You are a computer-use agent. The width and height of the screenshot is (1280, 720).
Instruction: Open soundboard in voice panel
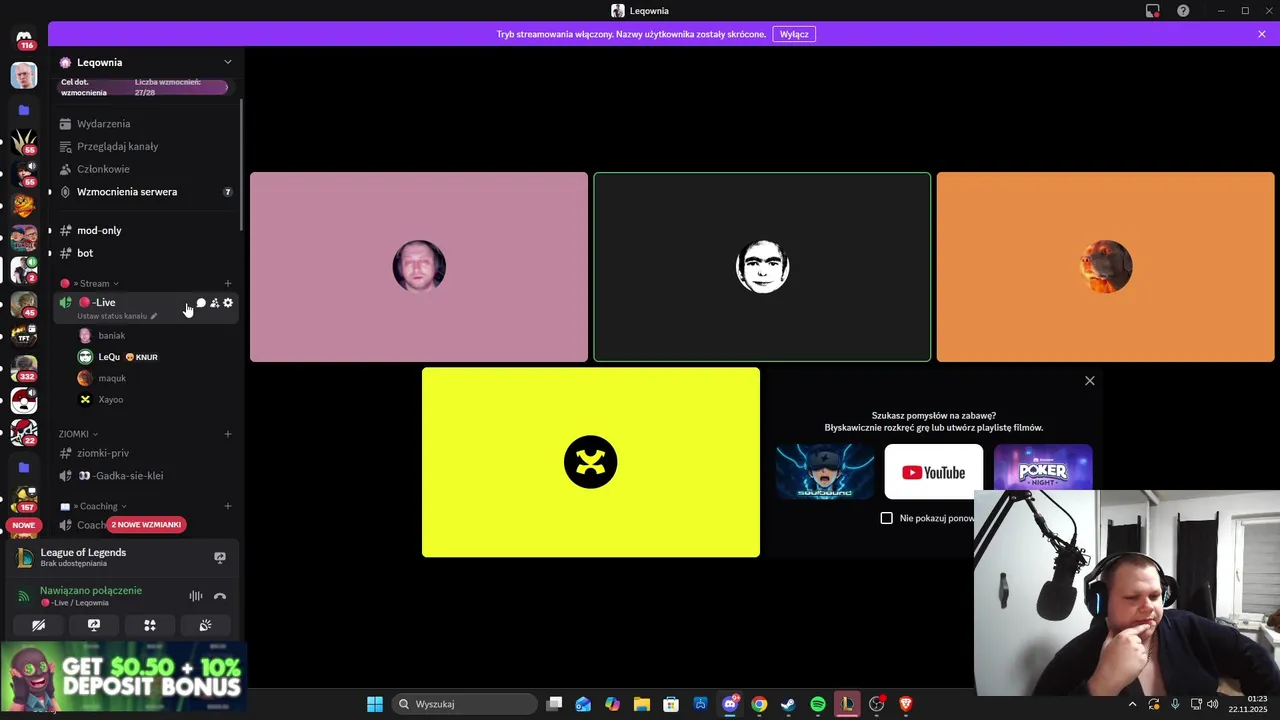[205, 625]
